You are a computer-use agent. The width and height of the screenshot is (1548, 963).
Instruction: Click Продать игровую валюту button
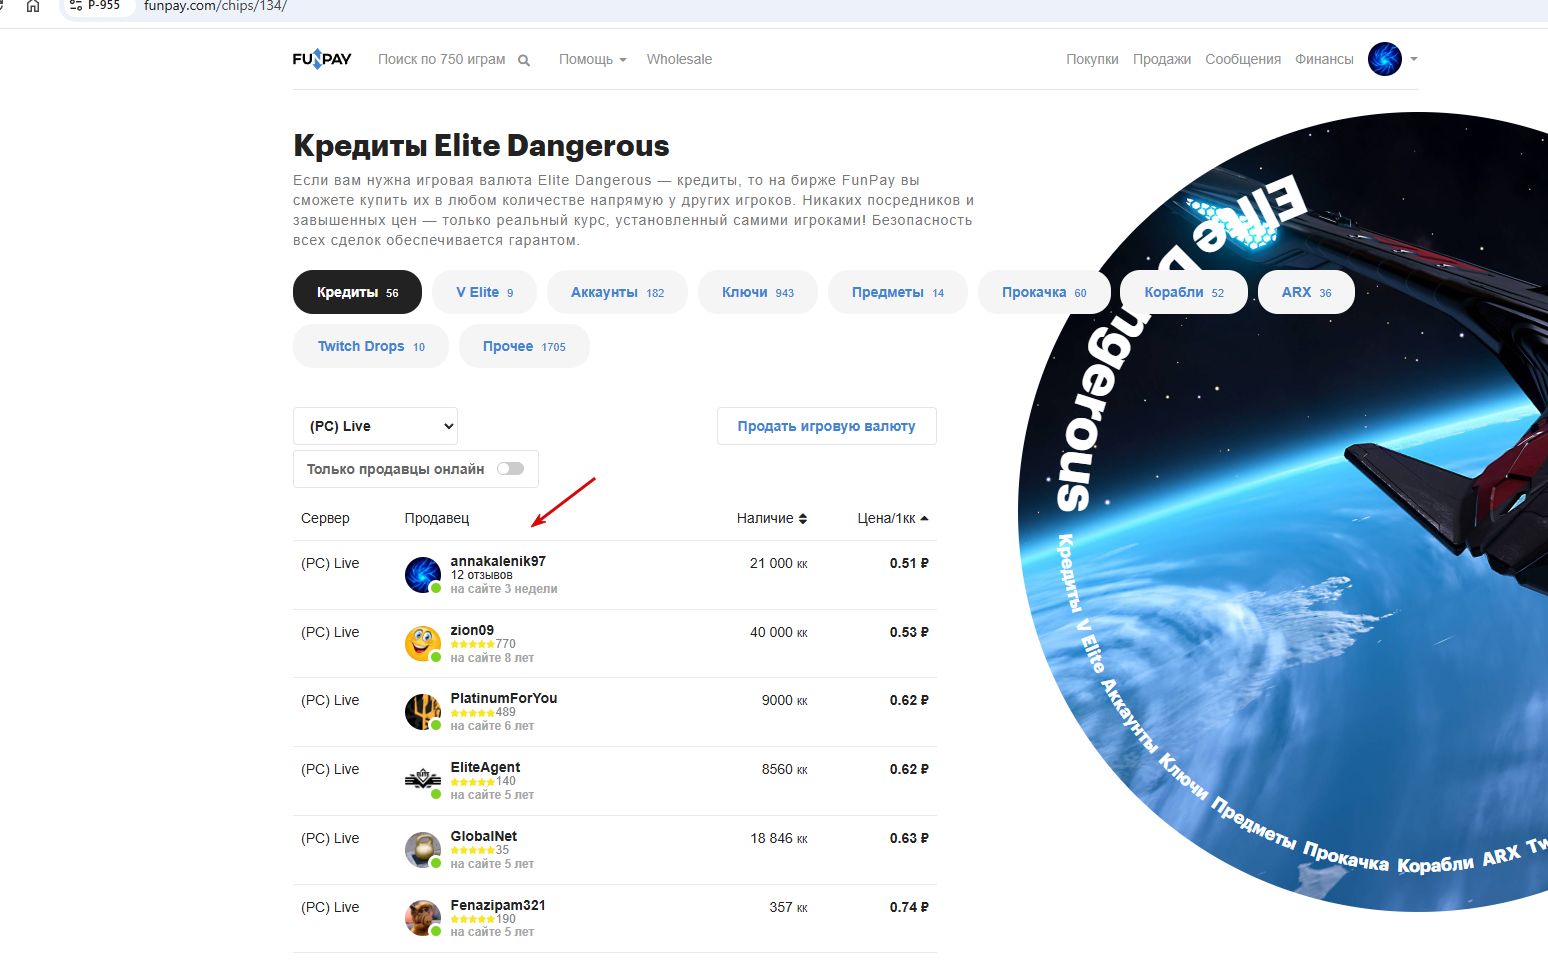(x=827, y=426)
